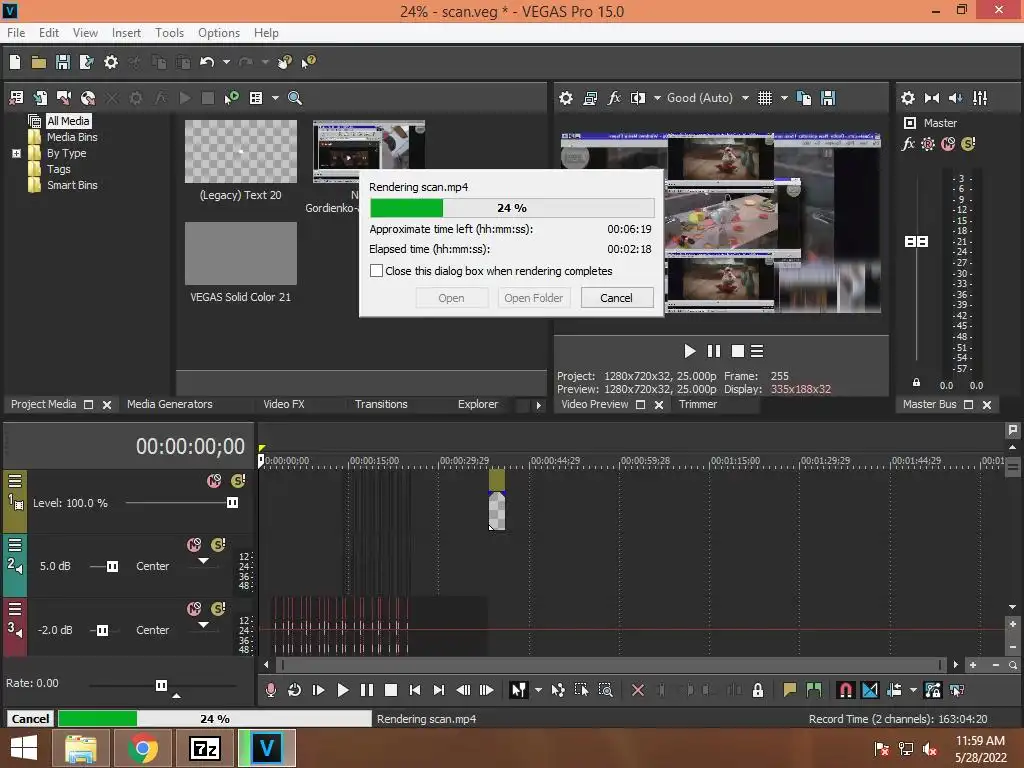Image resolution: width=1024 pixels, height=768 pixels.
Task: Open Master Bus audio properties gear icon
Action: click(908, 98)
